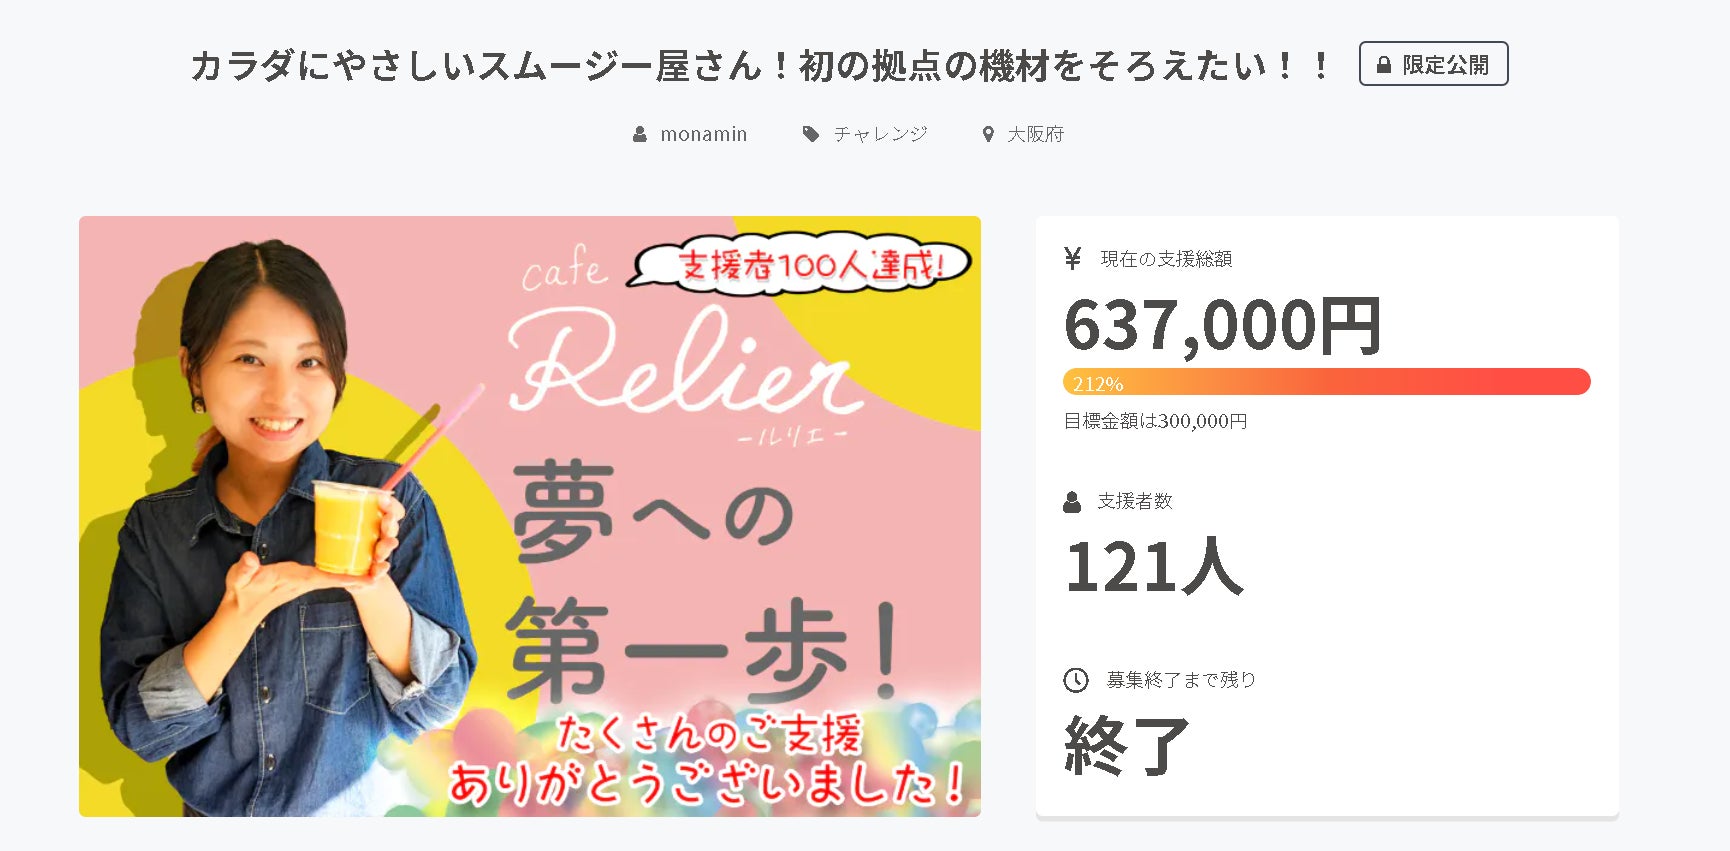Click the 現在の支援総額 label

coord(1166,259)
